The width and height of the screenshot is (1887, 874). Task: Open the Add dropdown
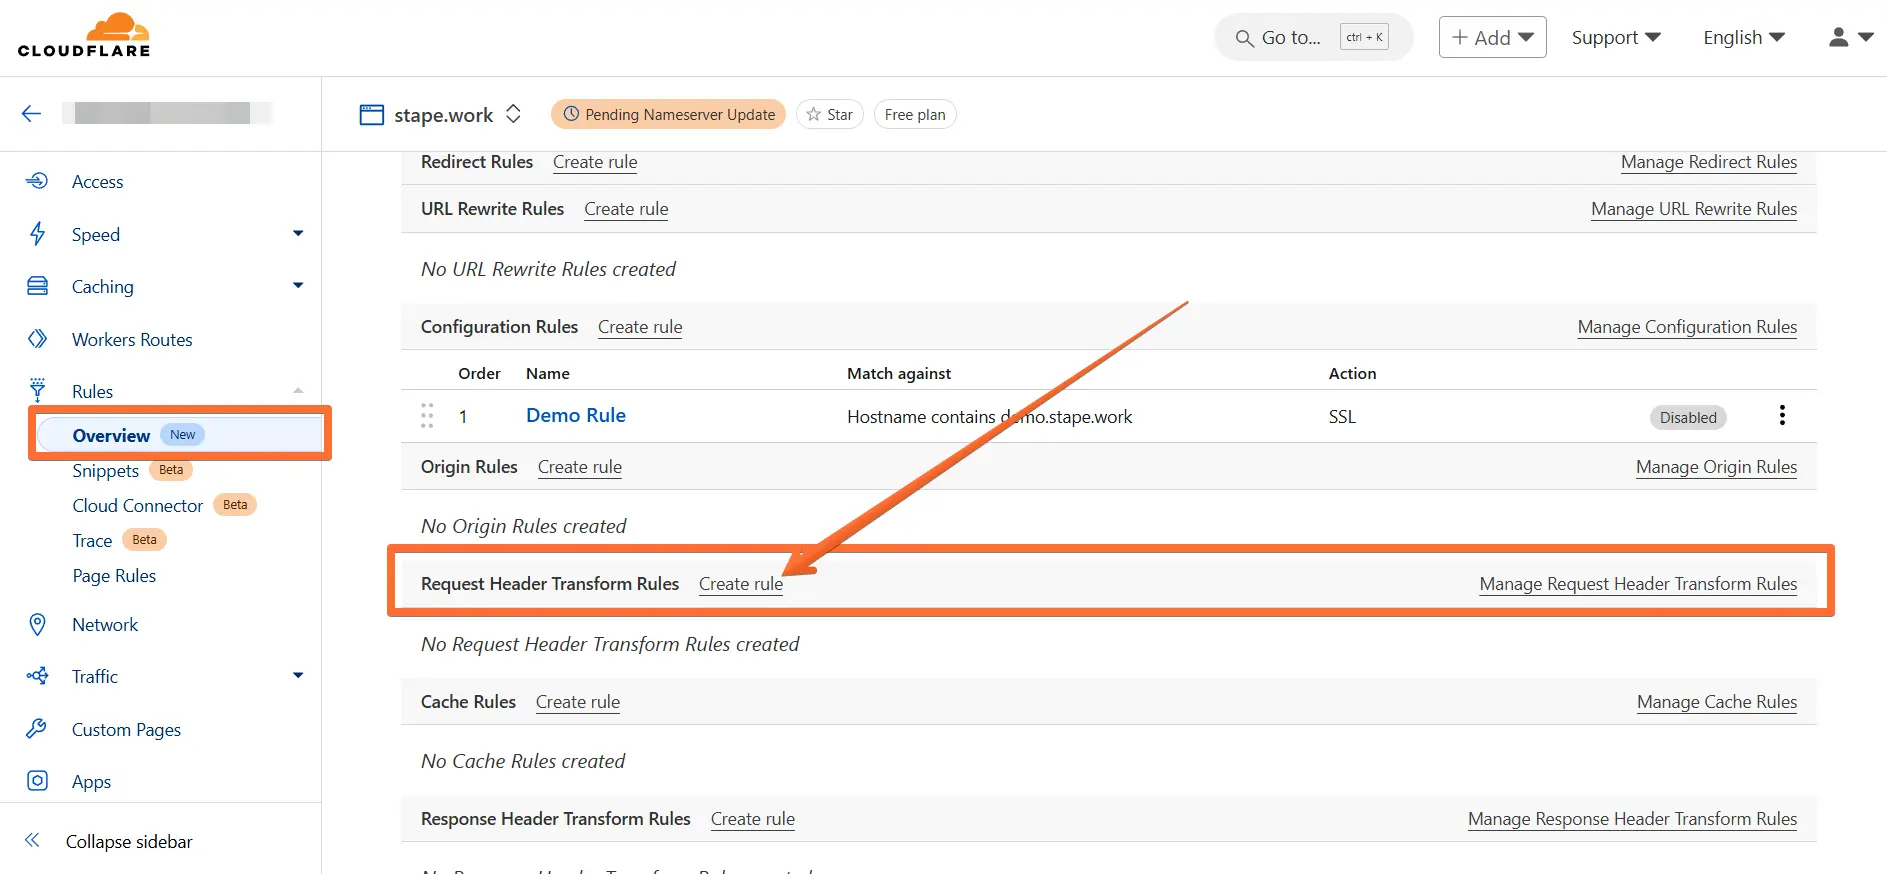[1492, 37]
